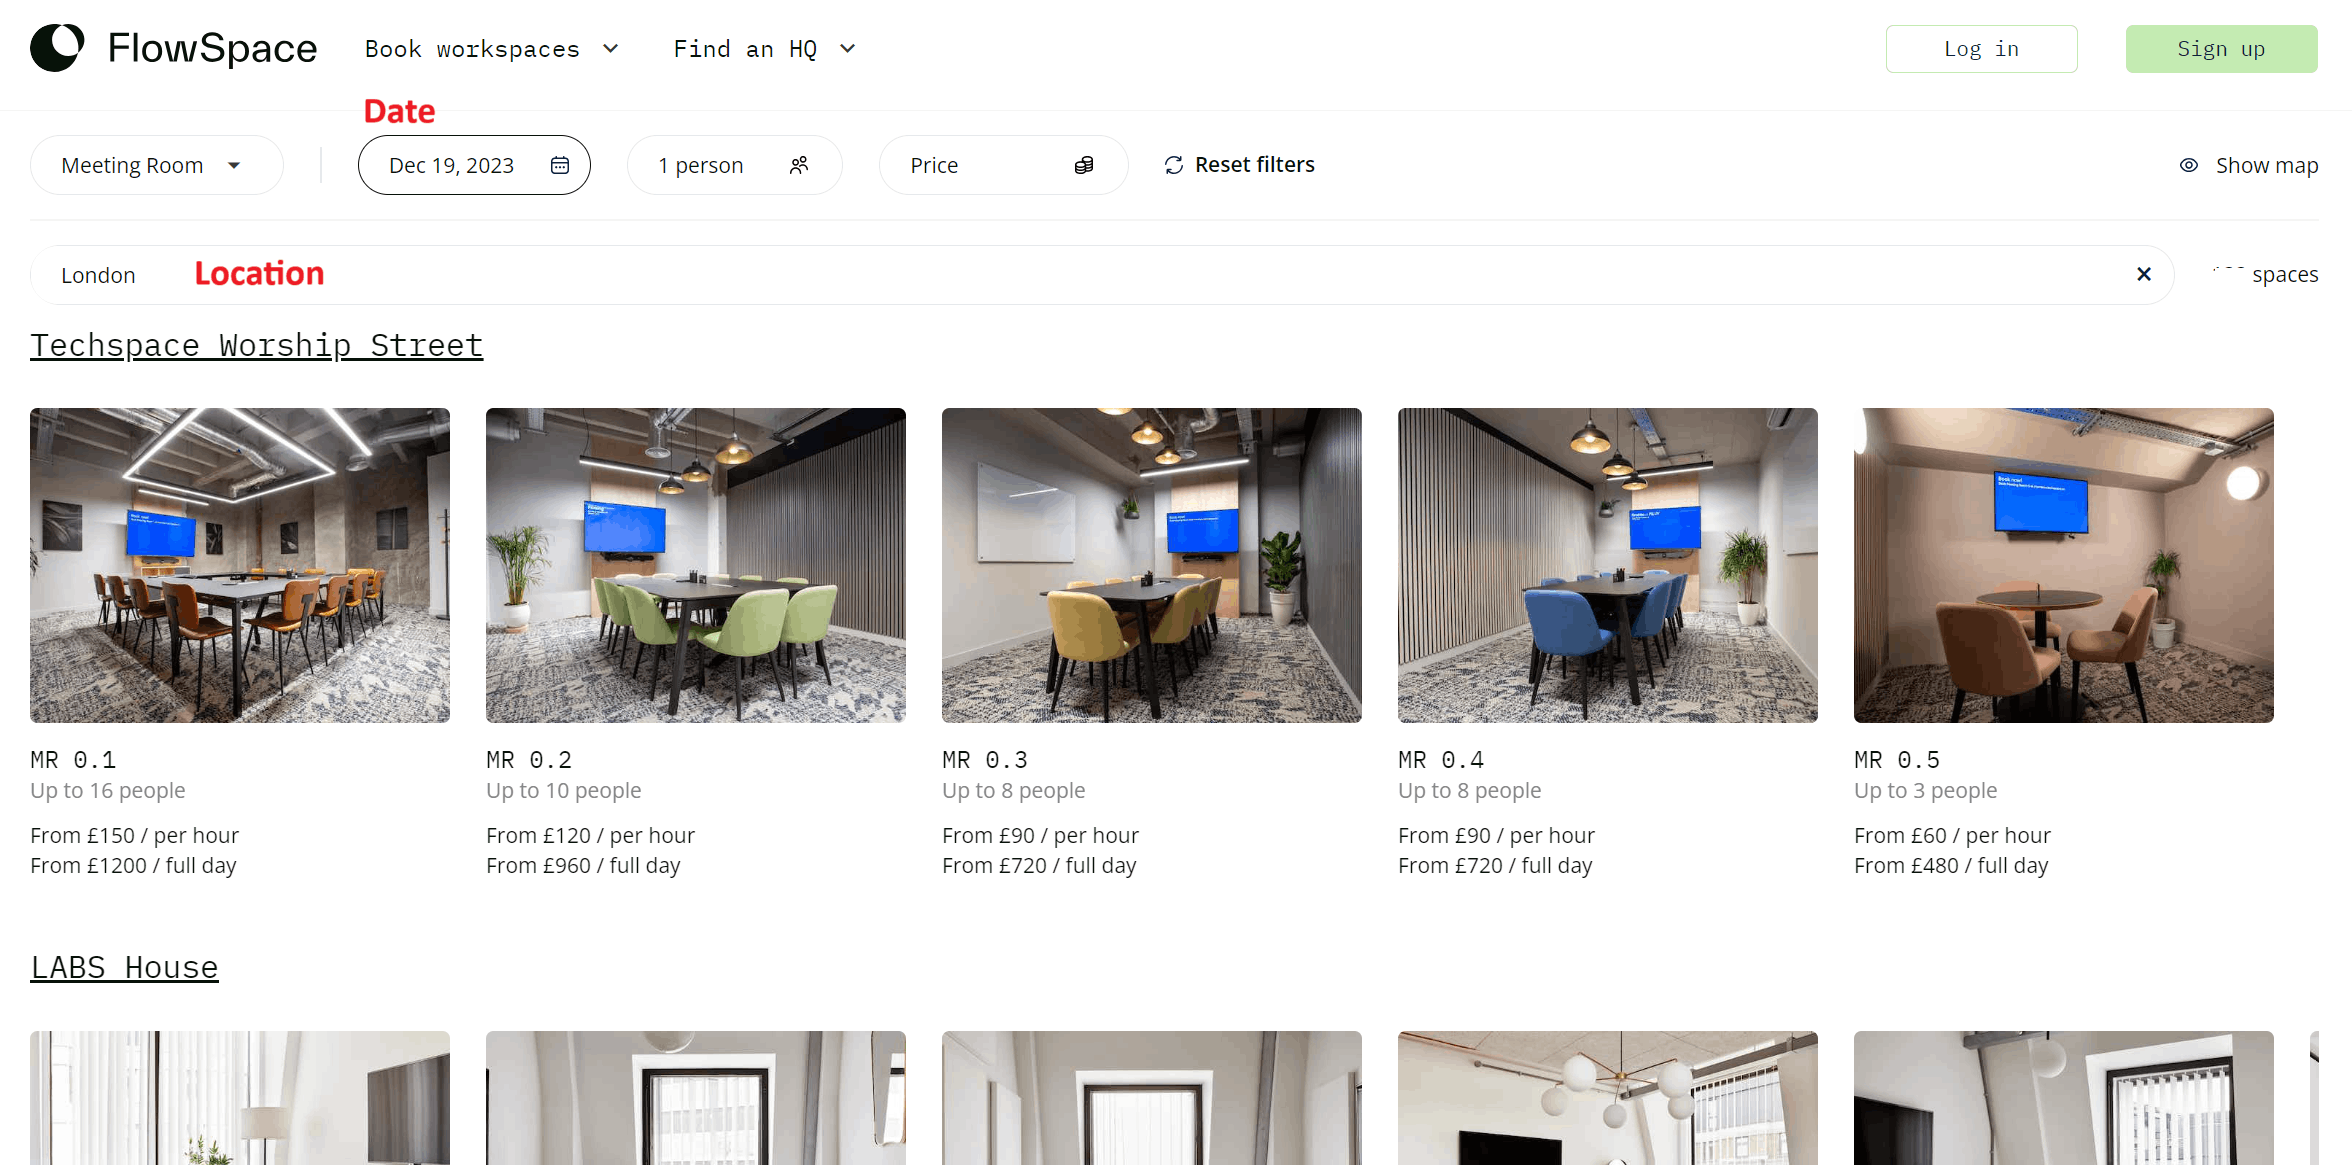Image resolution: width=2352 pixels, height=1165 pixels.
Task: Click the FlowSpace logo icon
Action: [57, 48]
